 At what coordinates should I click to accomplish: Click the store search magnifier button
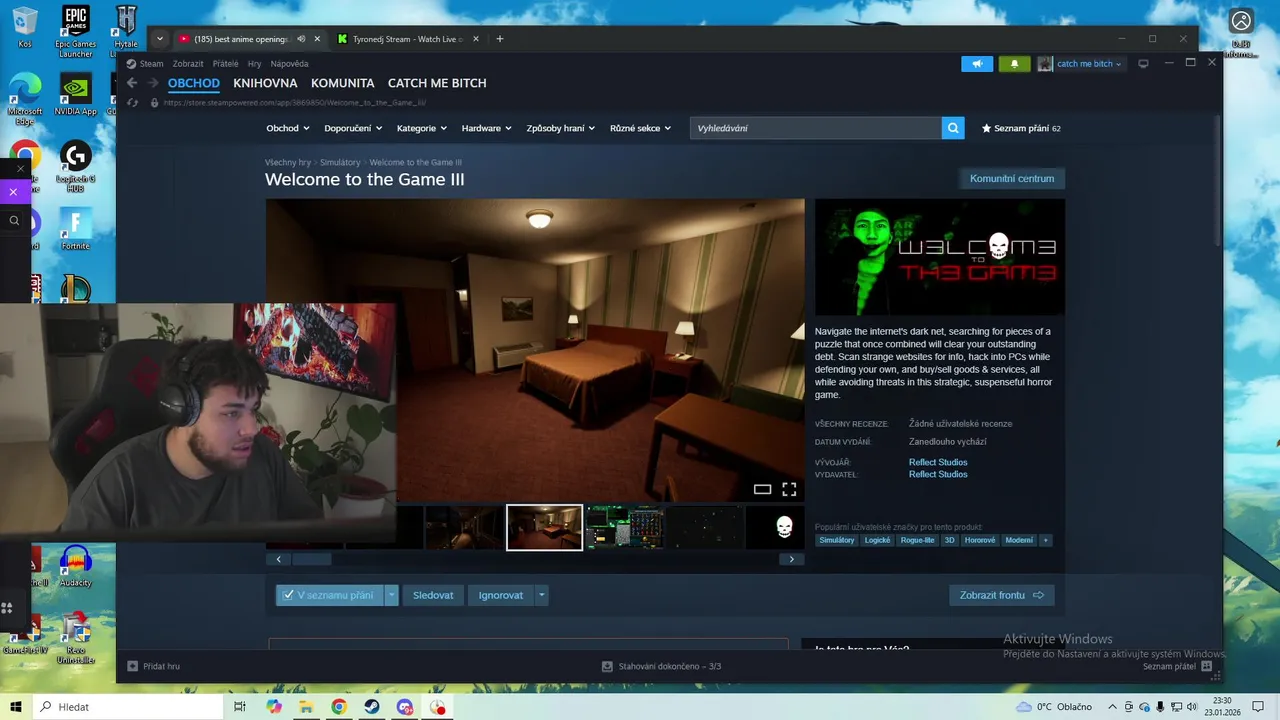tap(954, 128)
